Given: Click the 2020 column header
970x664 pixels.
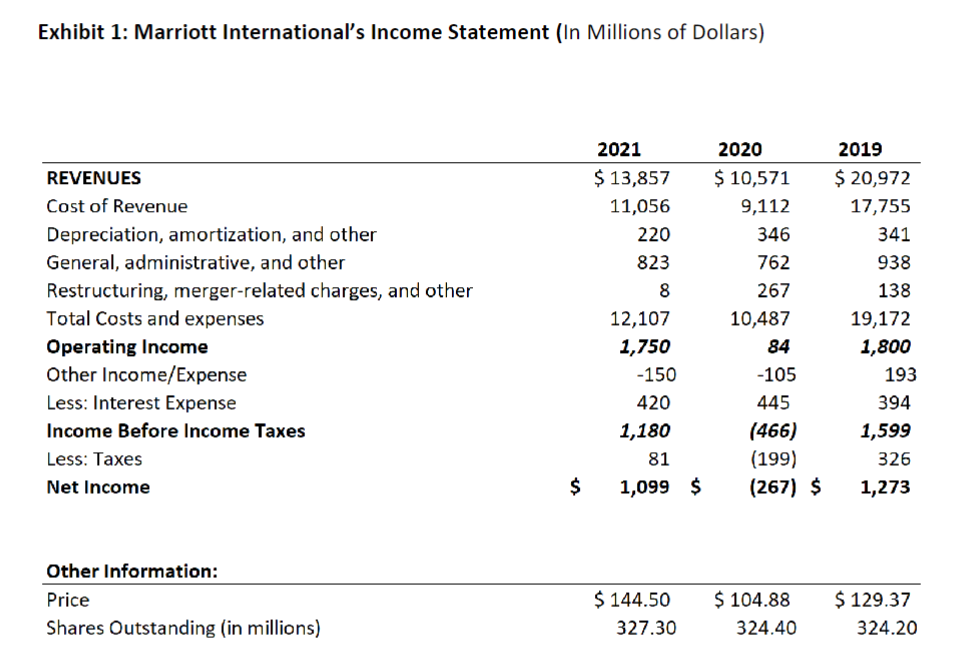Looking at the screenshot, I should (738, 148).
